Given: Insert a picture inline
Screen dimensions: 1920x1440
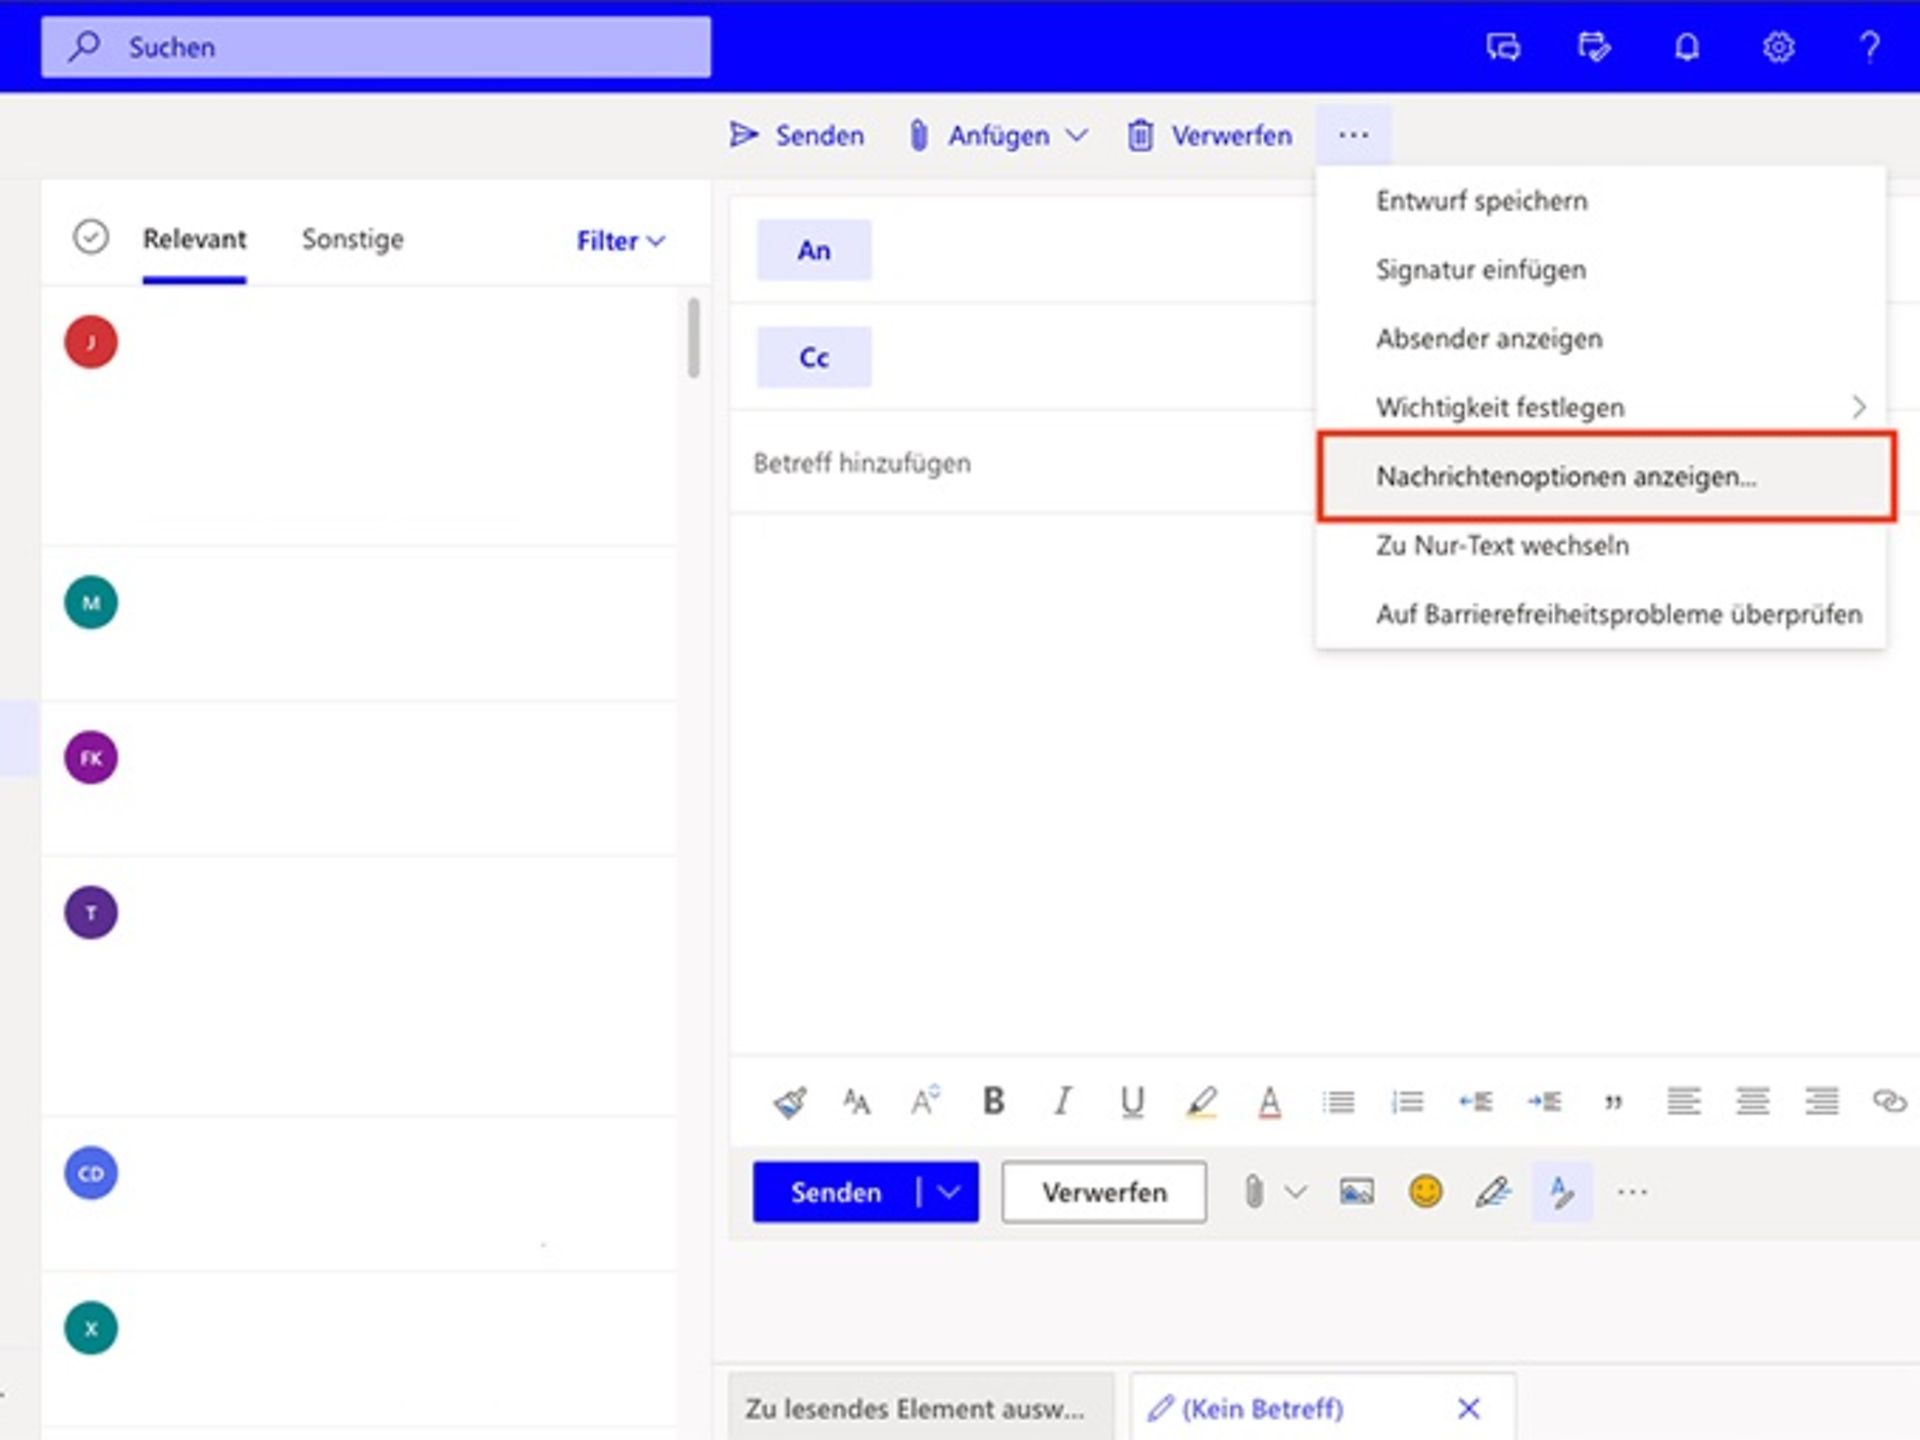Looking at the screenshot, I should (x=1356, y=1191).
